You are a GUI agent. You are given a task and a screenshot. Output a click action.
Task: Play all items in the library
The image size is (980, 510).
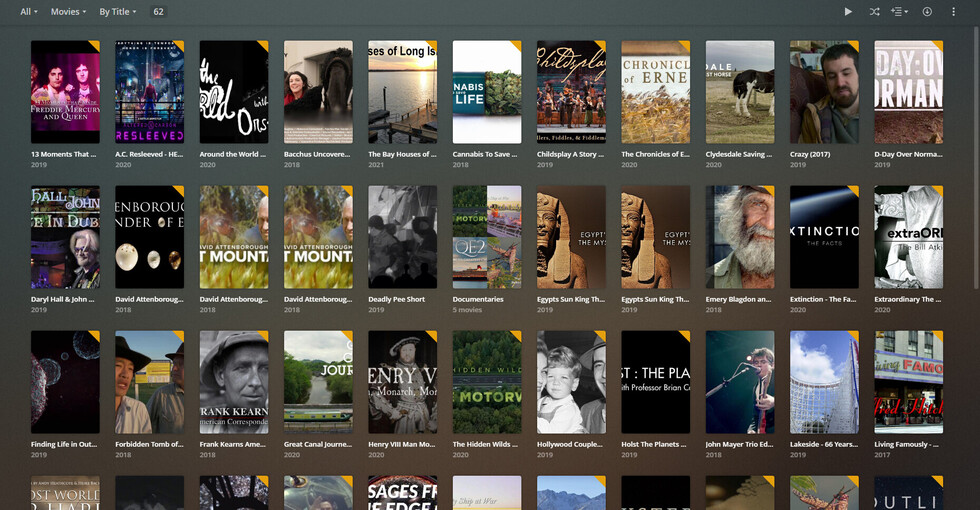[x=848, y=11]
